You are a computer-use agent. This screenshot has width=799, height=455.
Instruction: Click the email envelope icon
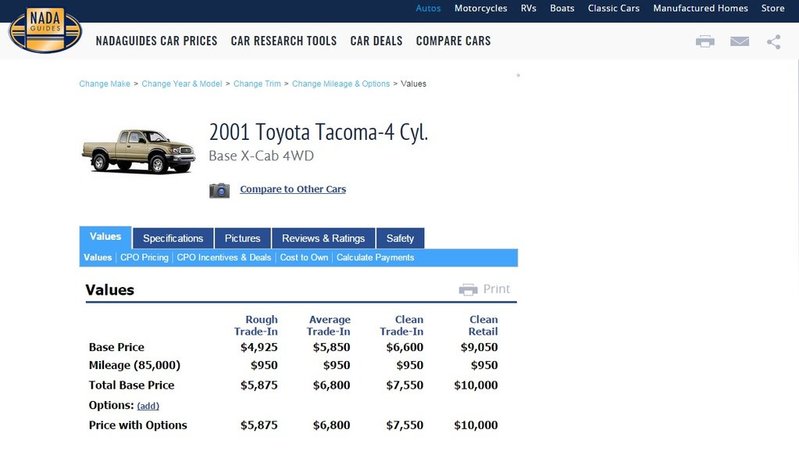click(x=739, y=41)
